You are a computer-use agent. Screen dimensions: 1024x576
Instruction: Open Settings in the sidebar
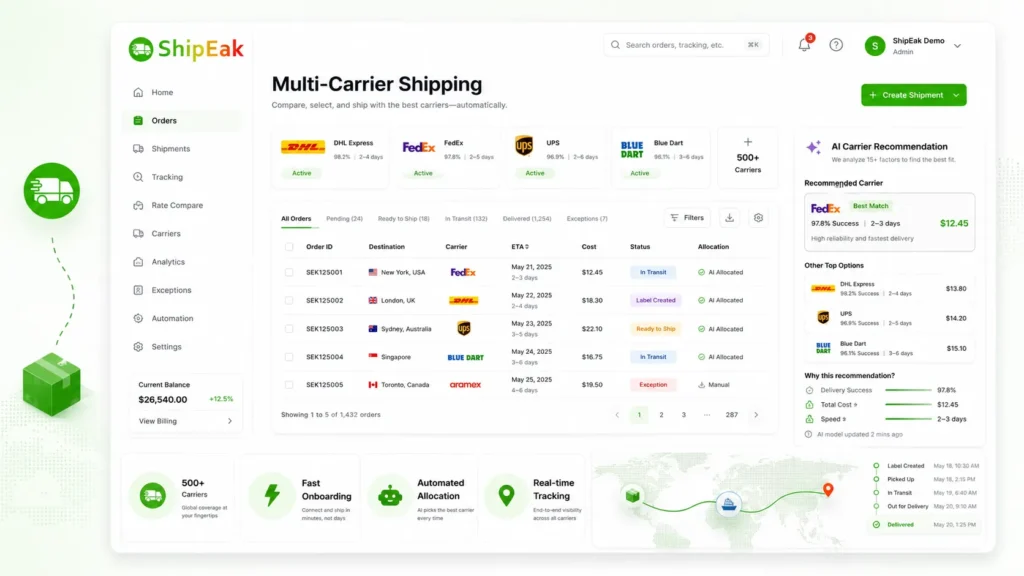[x=182, y=347]
